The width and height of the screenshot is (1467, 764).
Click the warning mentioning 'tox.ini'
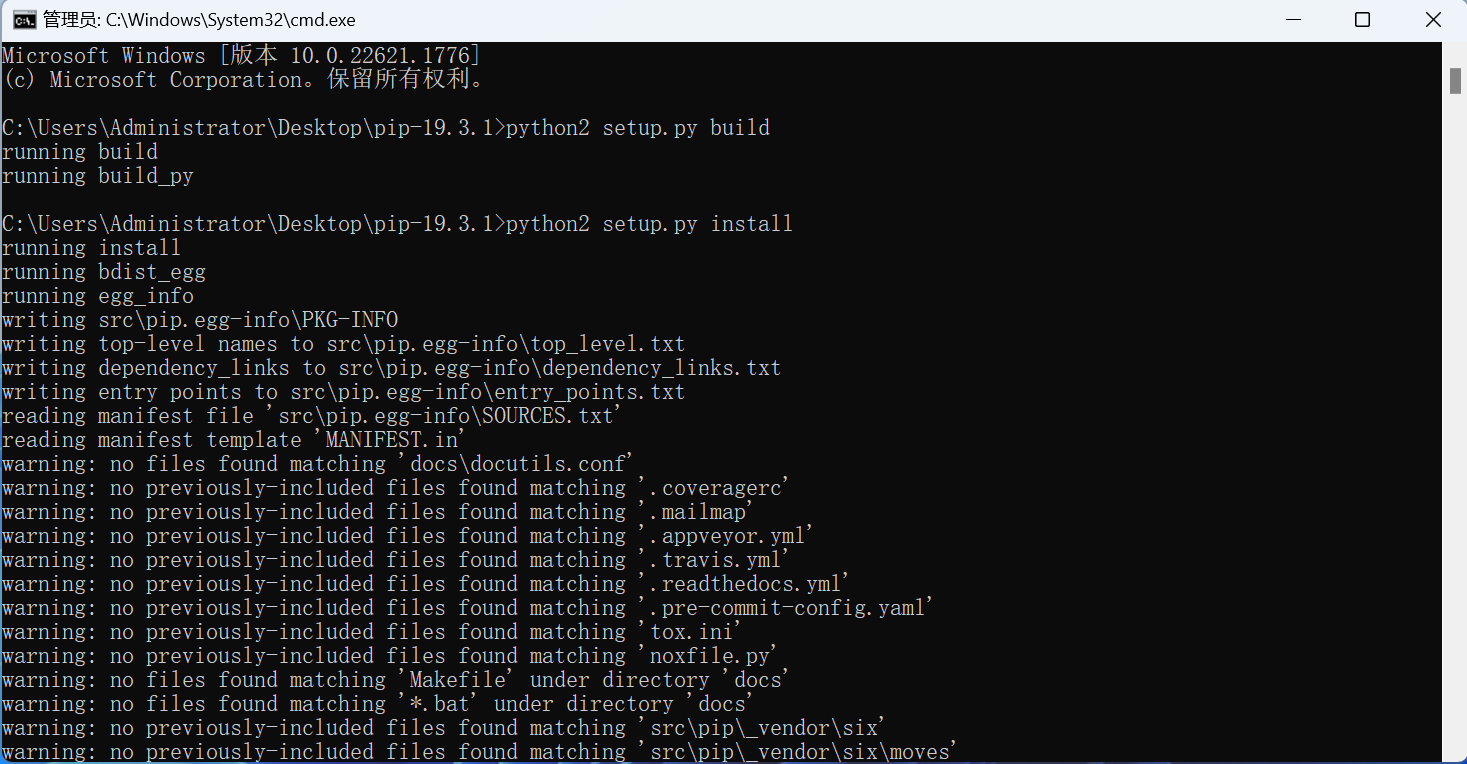pos(372,632)
